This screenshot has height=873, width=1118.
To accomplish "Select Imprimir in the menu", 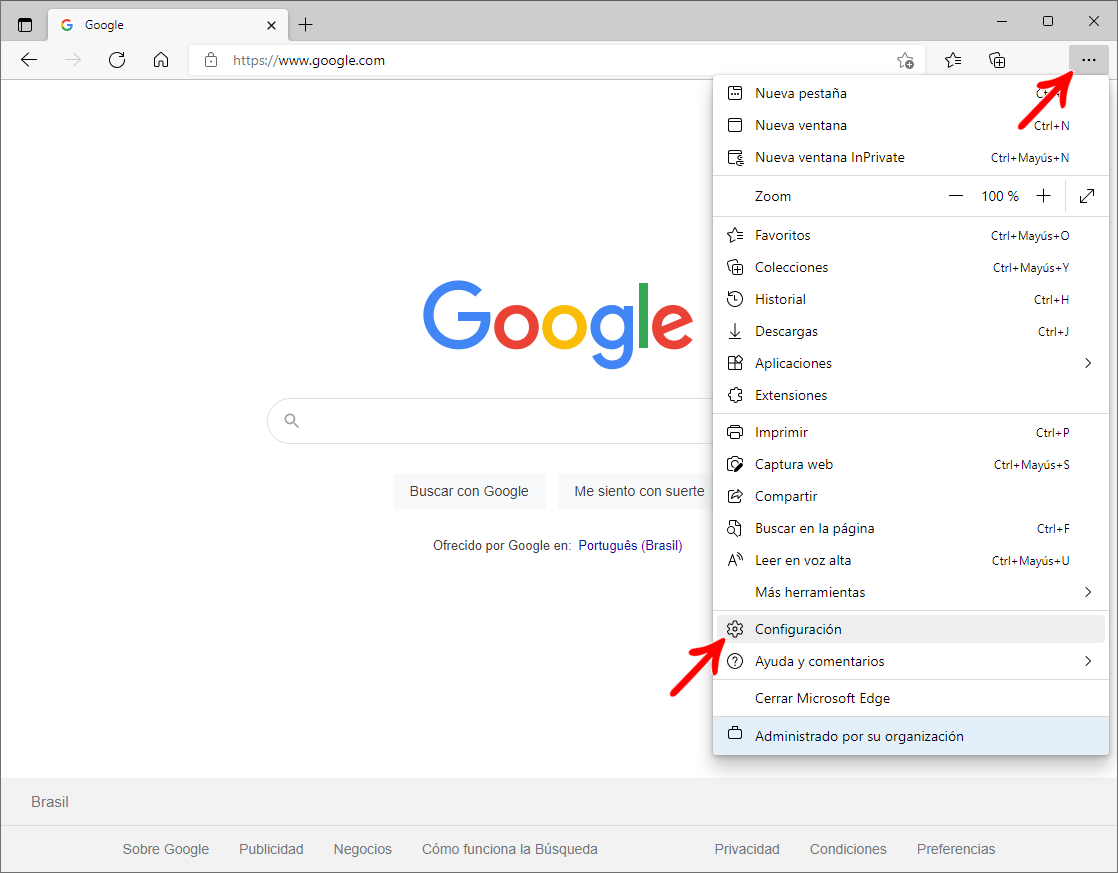I will [x=911, y=432].
